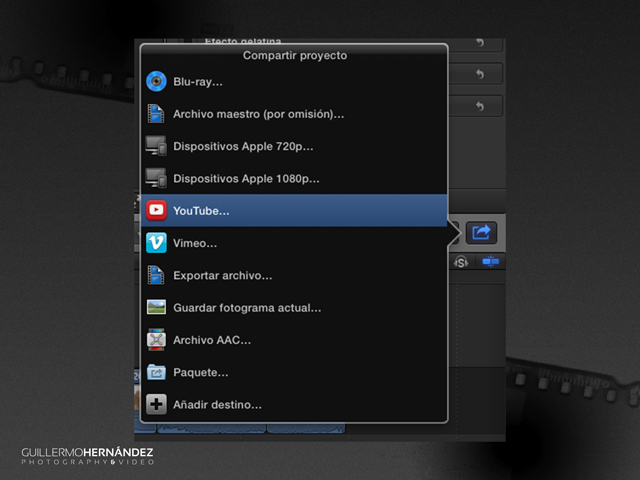
Task: Choose Exportar archivo option
Action: (294, 275)
